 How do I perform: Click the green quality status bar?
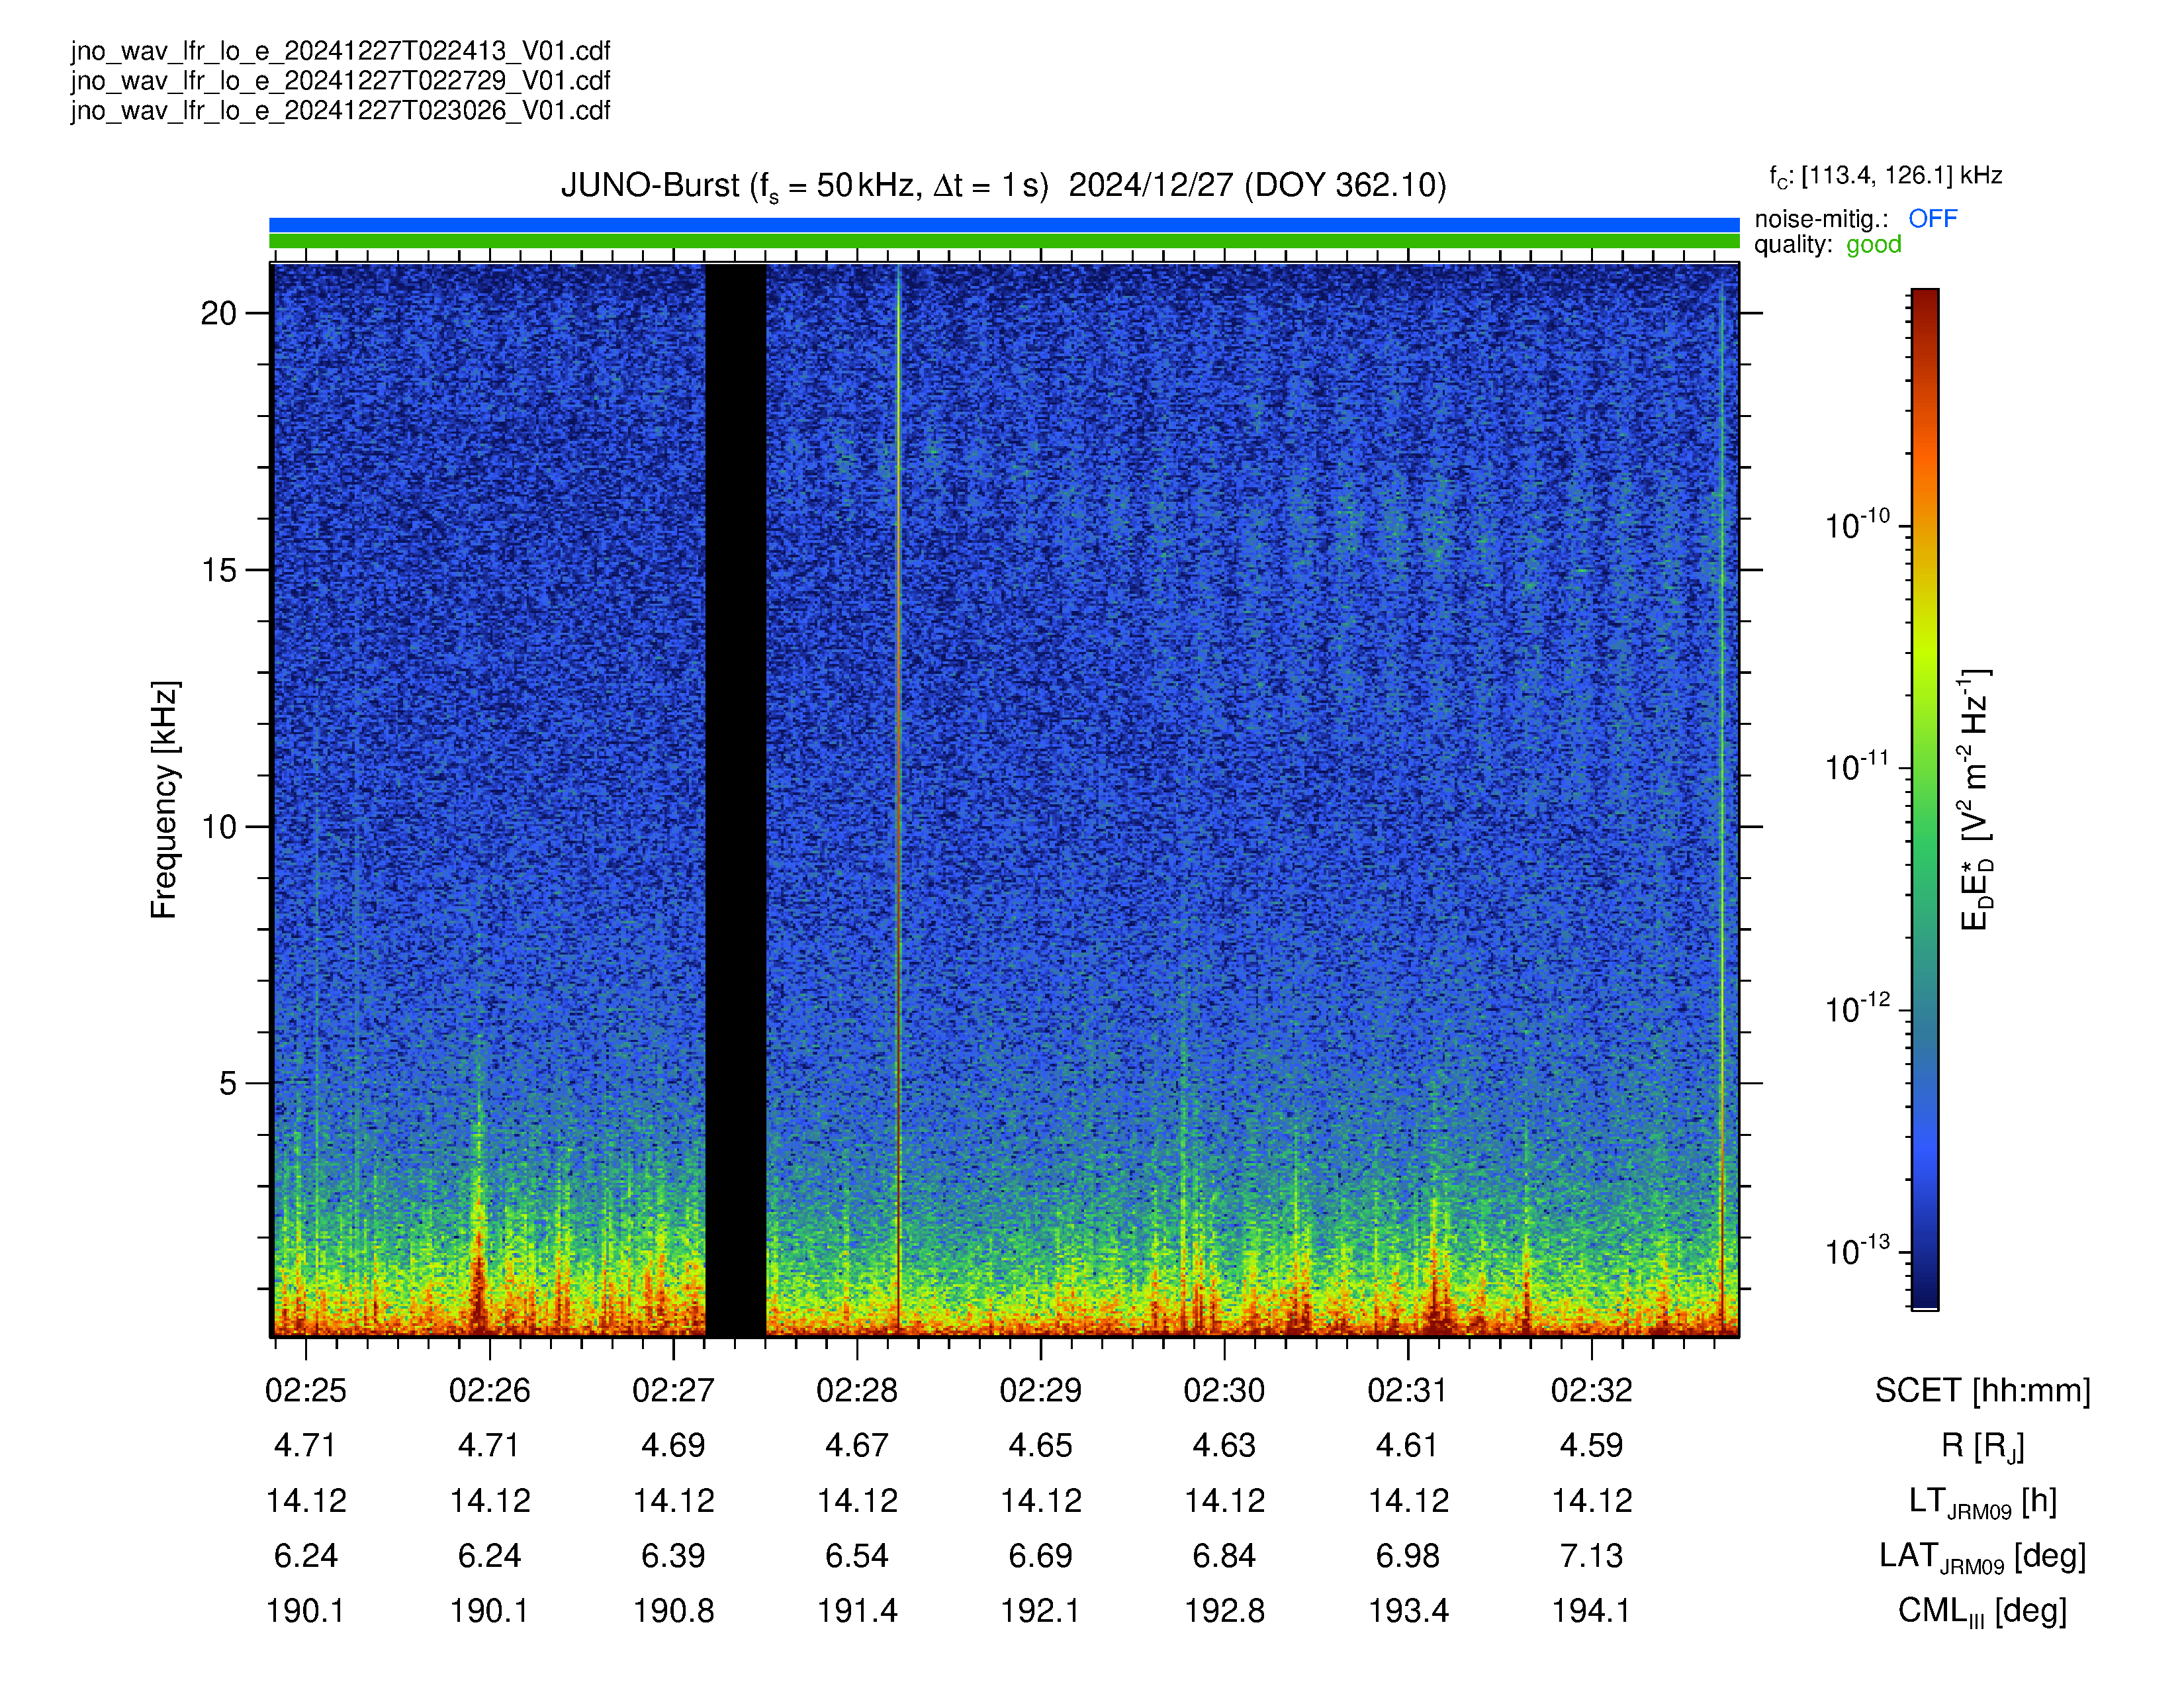(1004, 241)
